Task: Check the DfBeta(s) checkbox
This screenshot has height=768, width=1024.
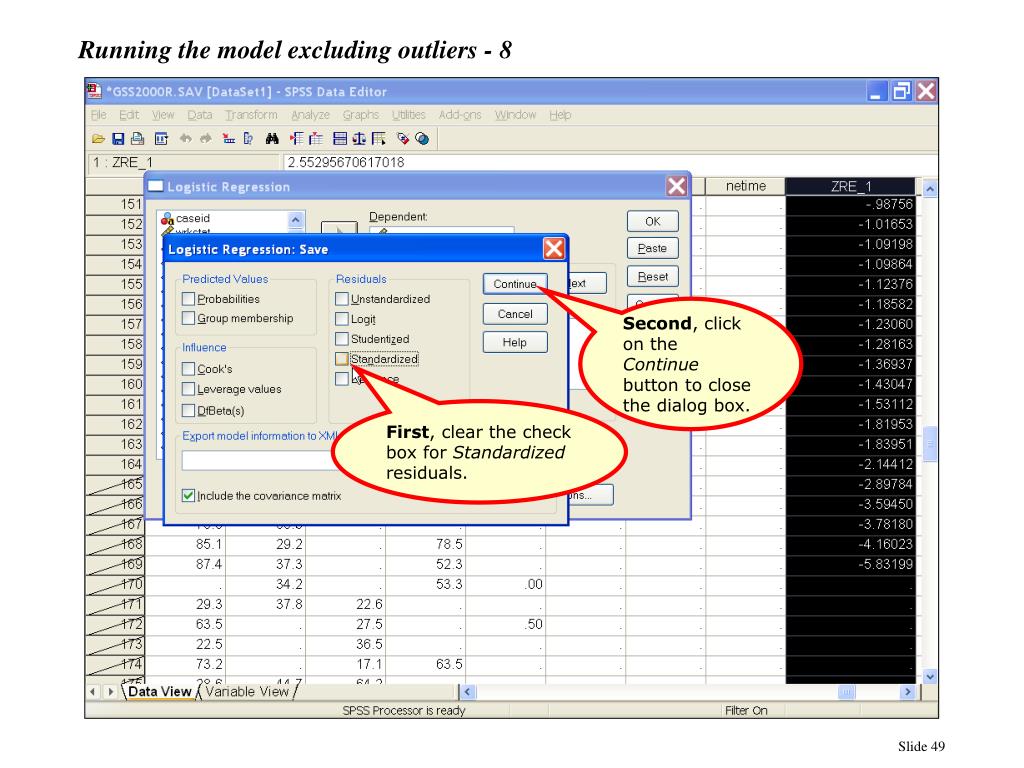Action: [188, 410]
